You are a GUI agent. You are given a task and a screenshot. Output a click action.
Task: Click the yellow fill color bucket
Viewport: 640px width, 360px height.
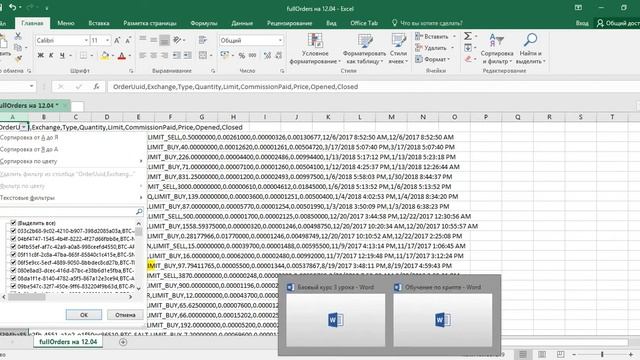[105, 56]
